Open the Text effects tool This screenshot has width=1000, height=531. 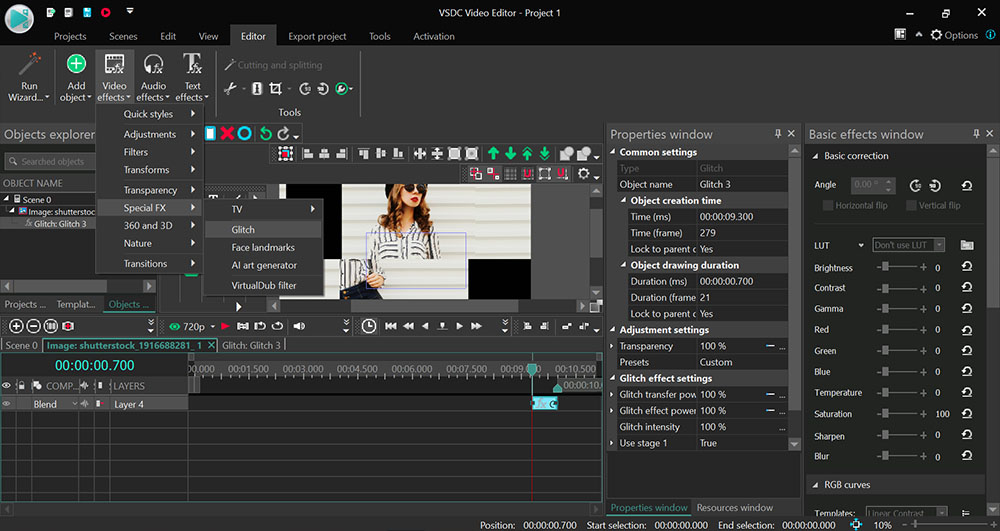192,76
